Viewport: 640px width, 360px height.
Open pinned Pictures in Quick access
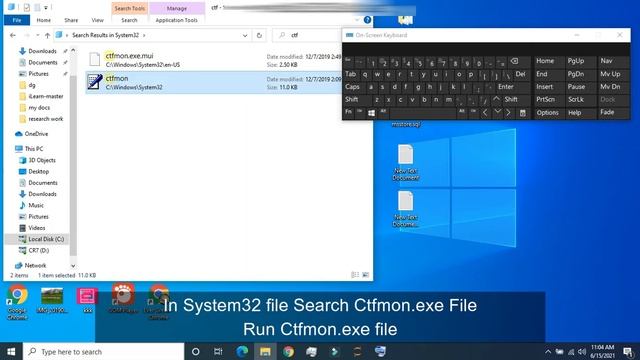pyautogui.click(x=38, y=74)
